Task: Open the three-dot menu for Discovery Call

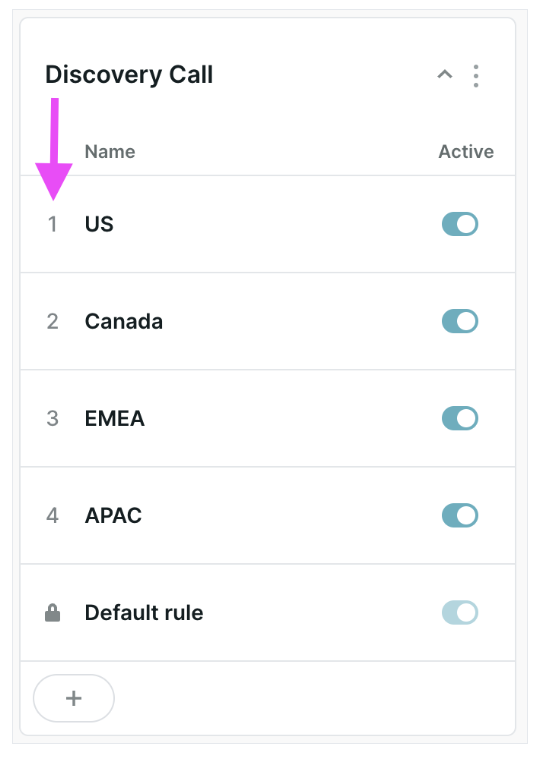Action: pos(476,76)
